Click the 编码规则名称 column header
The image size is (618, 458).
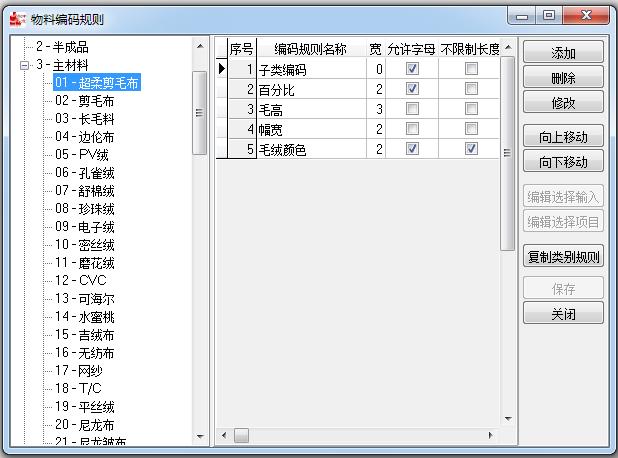(310, 49)
